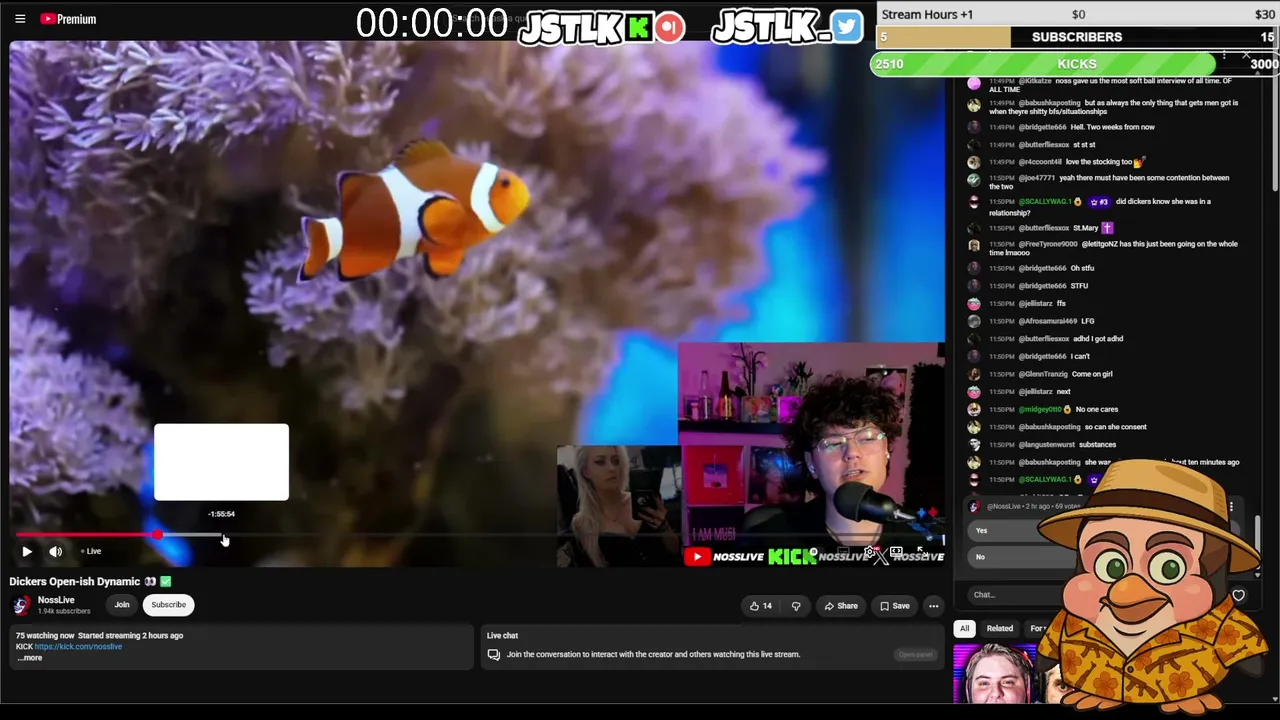This screenshot has height=720, width=1280.
Task: Click '75 watching now' in the description
Action: tap(45, 635)
